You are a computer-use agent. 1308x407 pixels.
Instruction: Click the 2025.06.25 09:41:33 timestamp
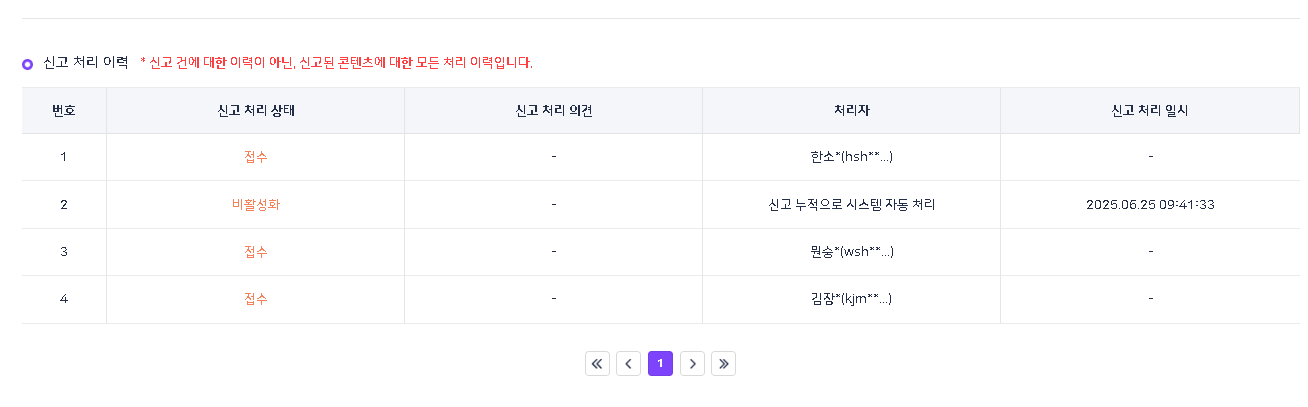point(1151,204)
